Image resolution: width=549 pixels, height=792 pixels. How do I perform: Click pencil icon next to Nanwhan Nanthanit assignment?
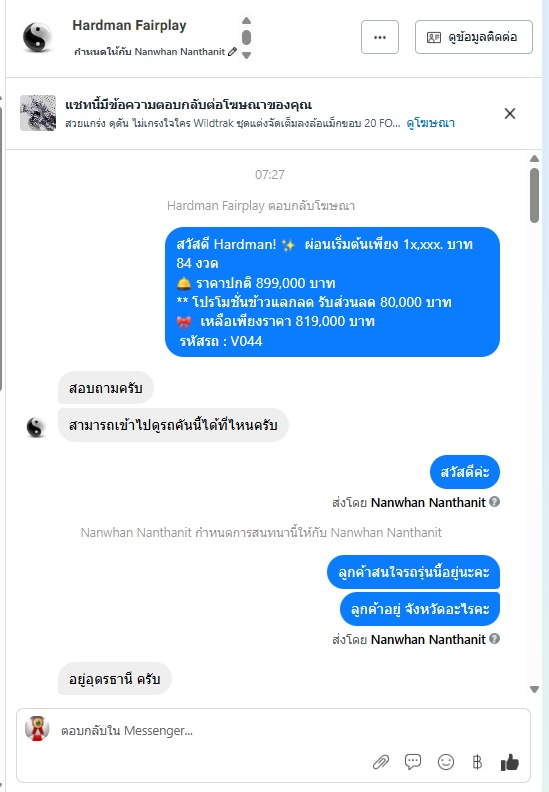pos(232,52)
